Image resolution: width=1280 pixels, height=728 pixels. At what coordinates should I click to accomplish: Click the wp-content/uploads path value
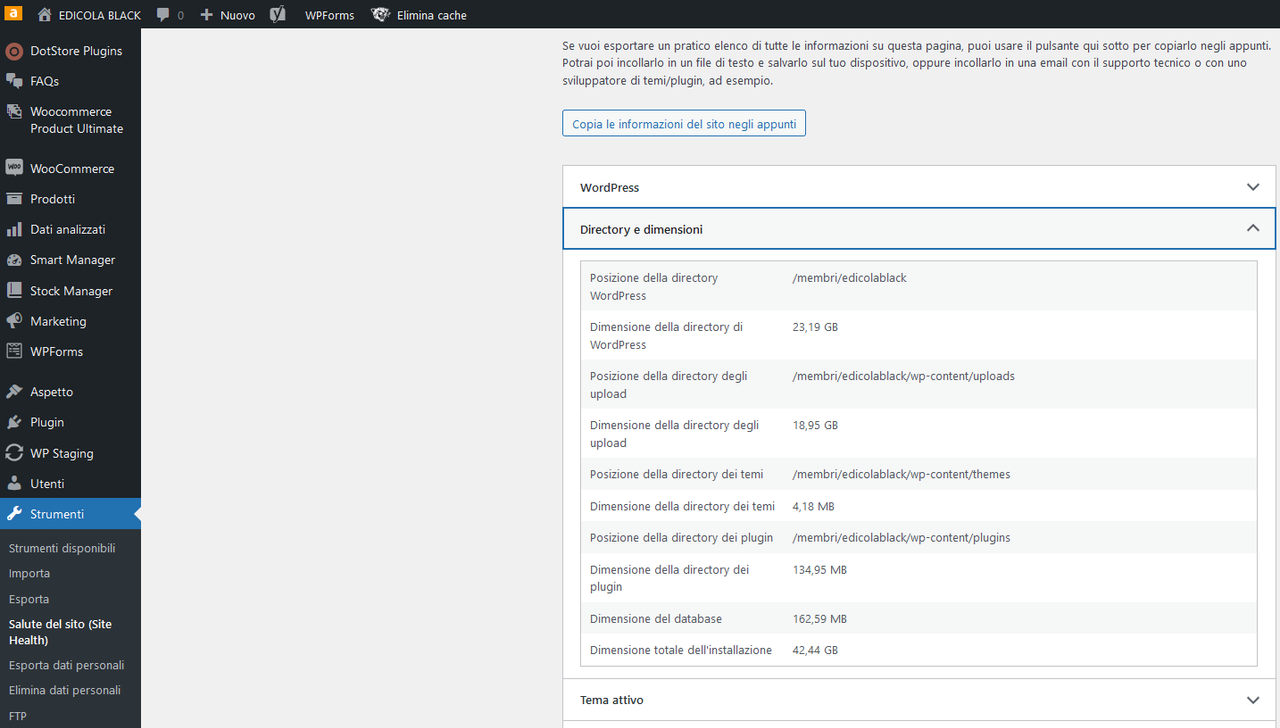pos(903,376)
